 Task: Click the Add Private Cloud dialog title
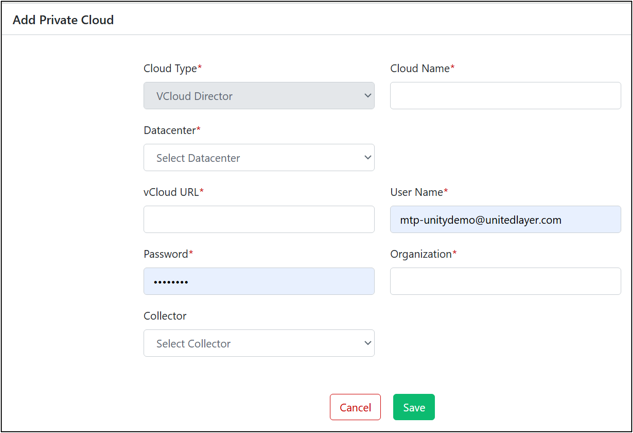[x=63, y=20]
